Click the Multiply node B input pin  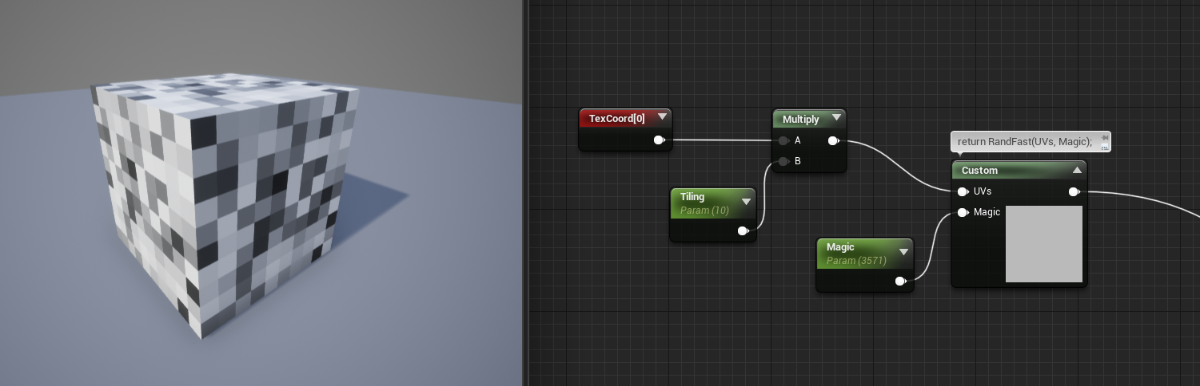click(x=783, y=160)
